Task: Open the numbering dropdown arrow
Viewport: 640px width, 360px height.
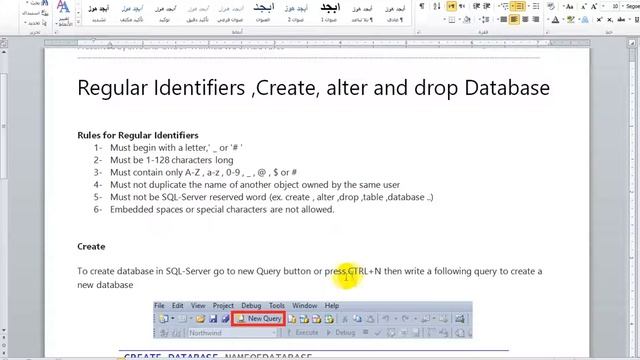Action: tap(513, 6)
